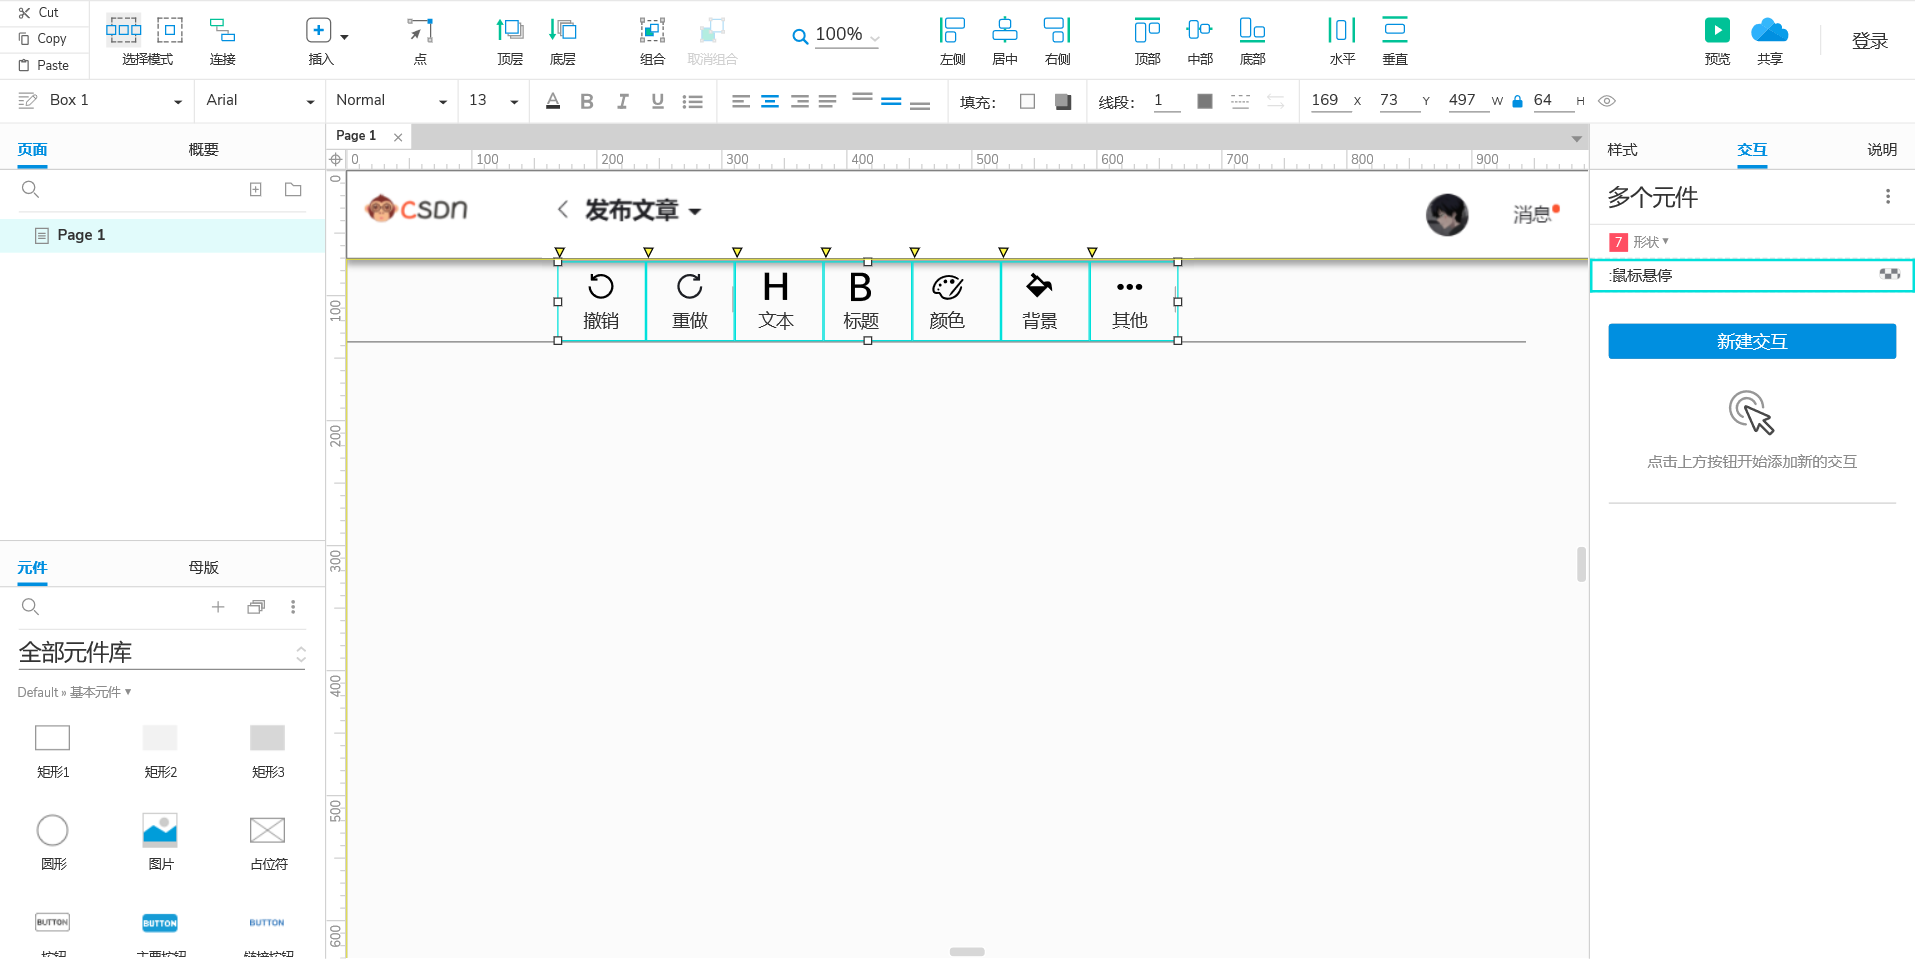Open the text color picker

(x=553, y=101)
